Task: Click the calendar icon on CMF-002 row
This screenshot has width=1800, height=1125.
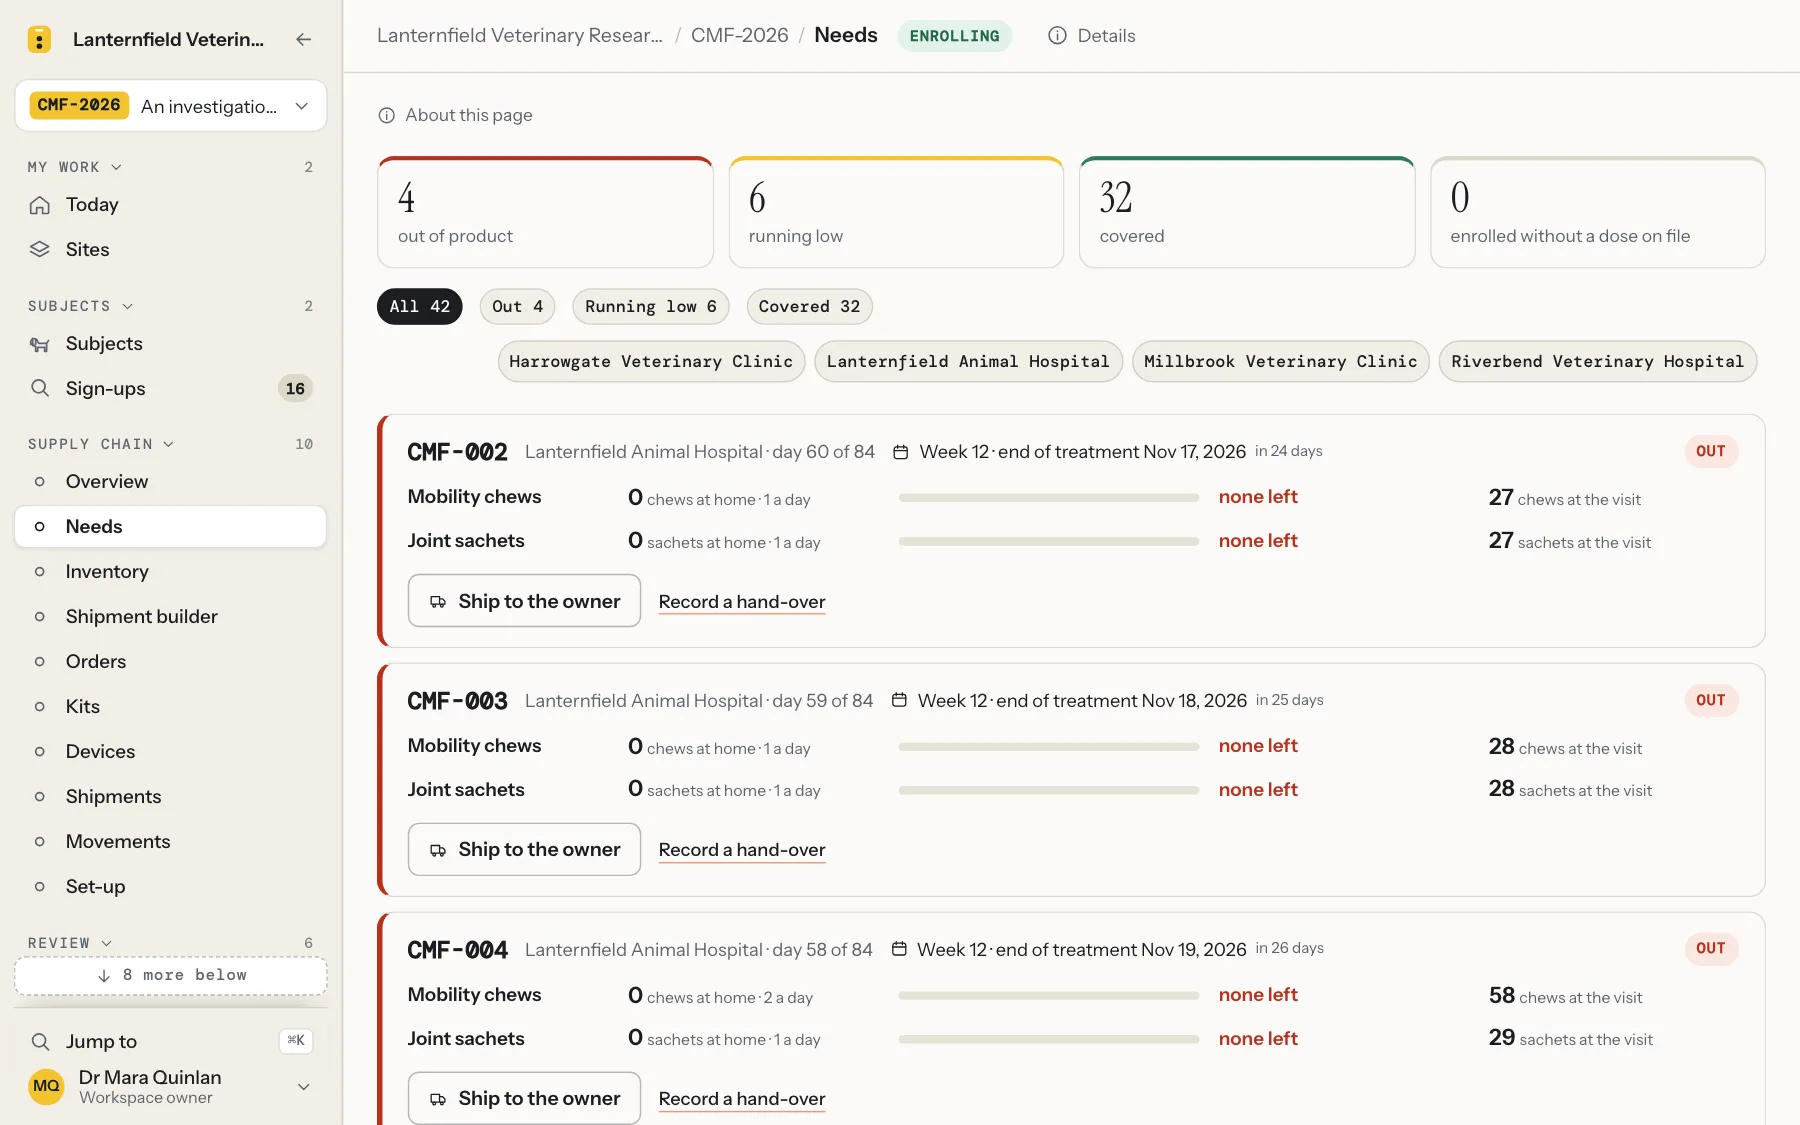Action: [900, 452]
